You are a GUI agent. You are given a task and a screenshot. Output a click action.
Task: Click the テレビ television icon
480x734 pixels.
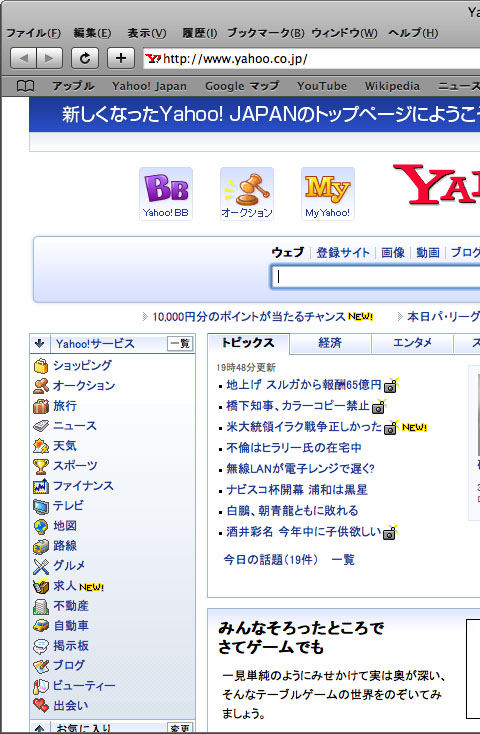click(41, 506)
